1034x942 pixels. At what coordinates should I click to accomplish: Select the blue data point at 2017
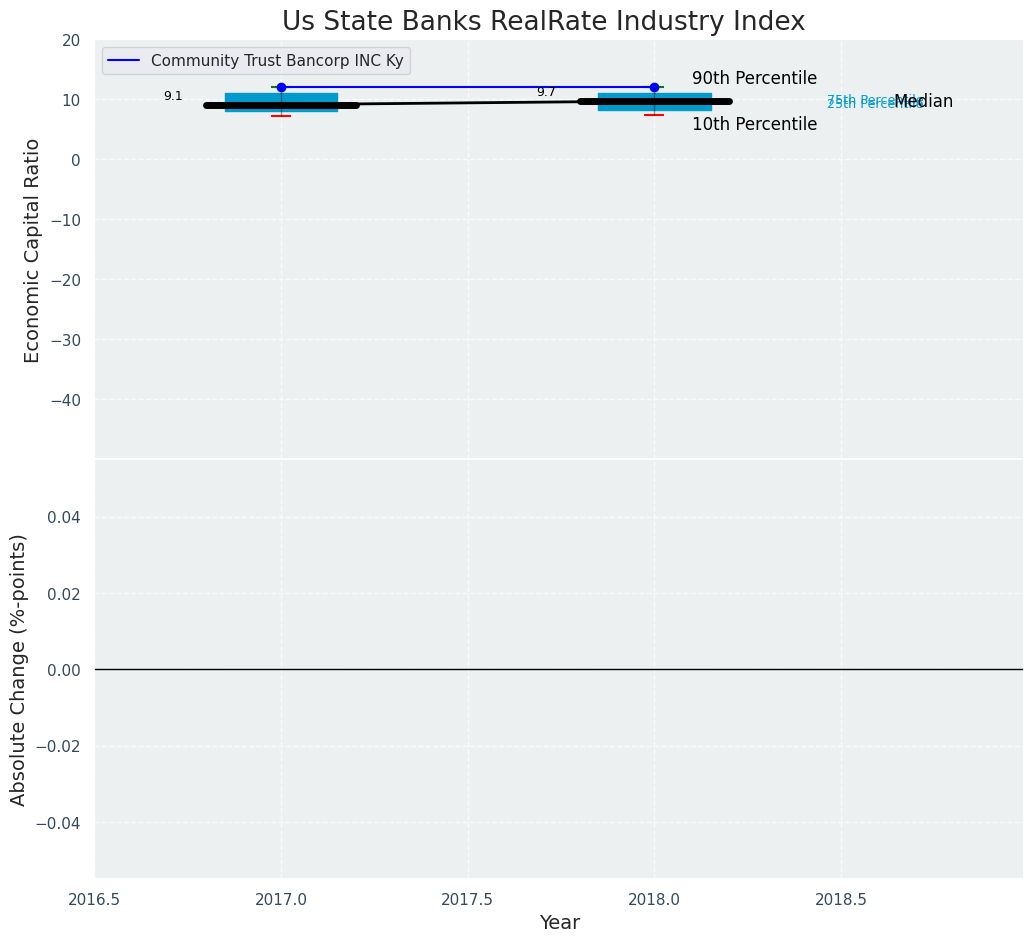(x=281, y=87)
